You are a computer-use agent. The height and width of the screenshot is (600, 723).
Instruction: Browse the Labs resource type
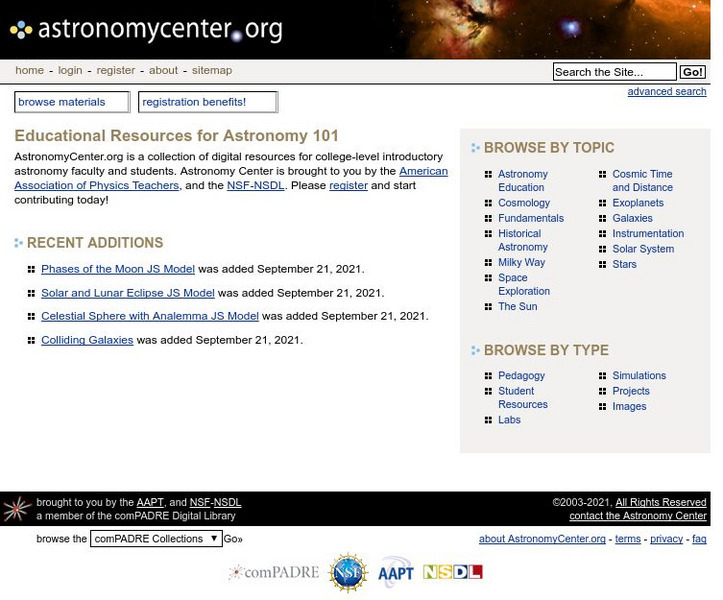(x=509, y=420)
